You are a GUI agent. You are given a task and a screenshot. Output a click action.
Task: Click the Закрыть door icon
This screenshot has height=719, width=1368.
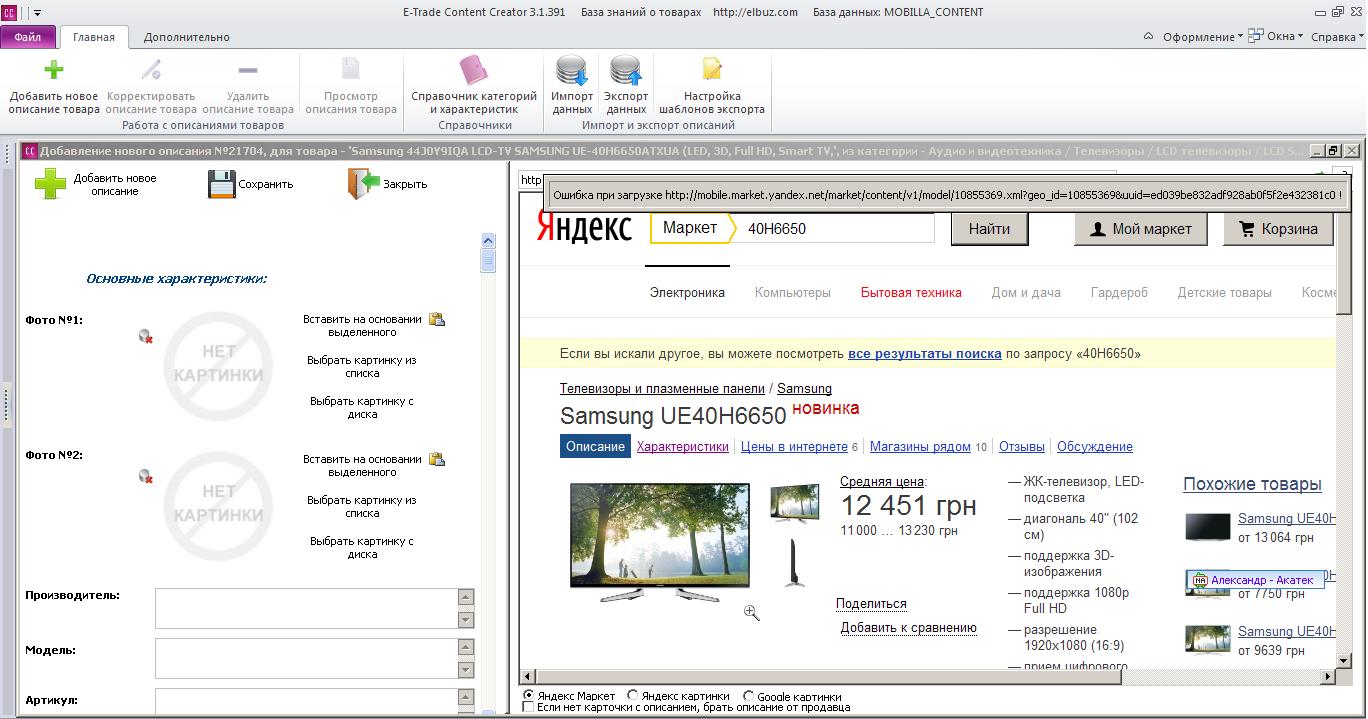click(364, 183)
